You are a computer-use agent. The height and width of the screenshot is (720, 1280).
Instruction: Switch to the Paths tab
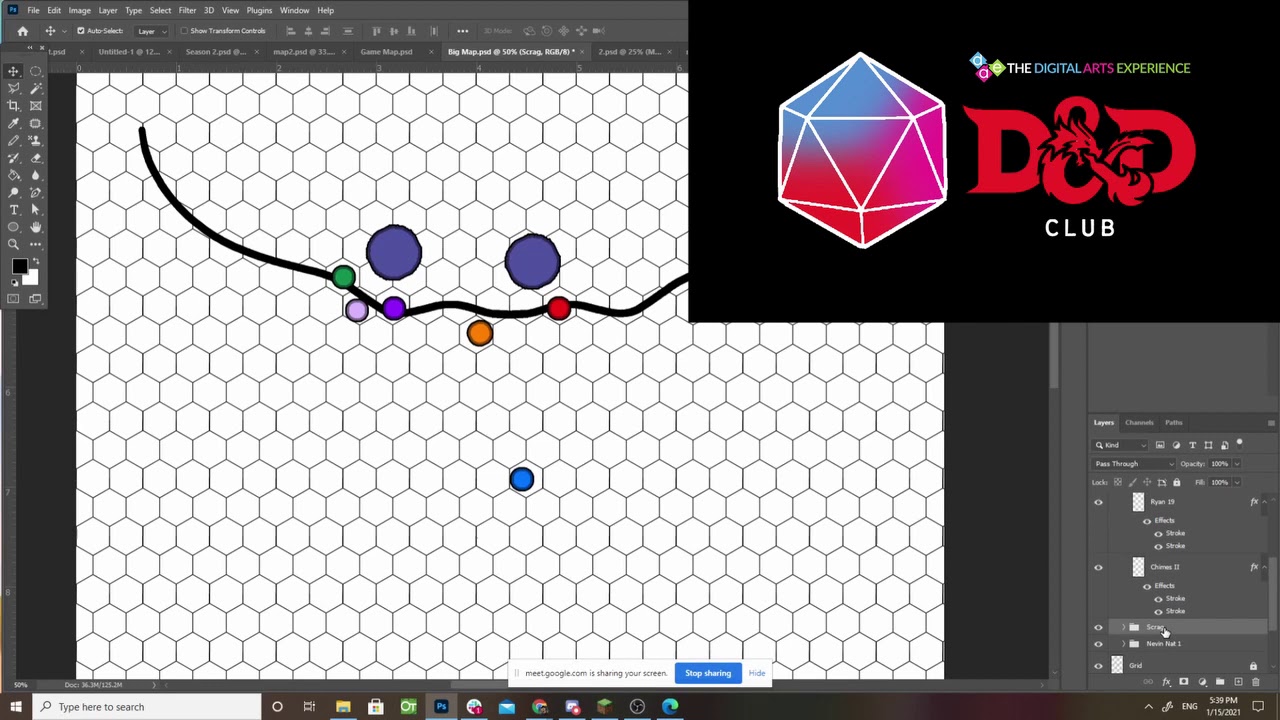[x=1174, y=423]
